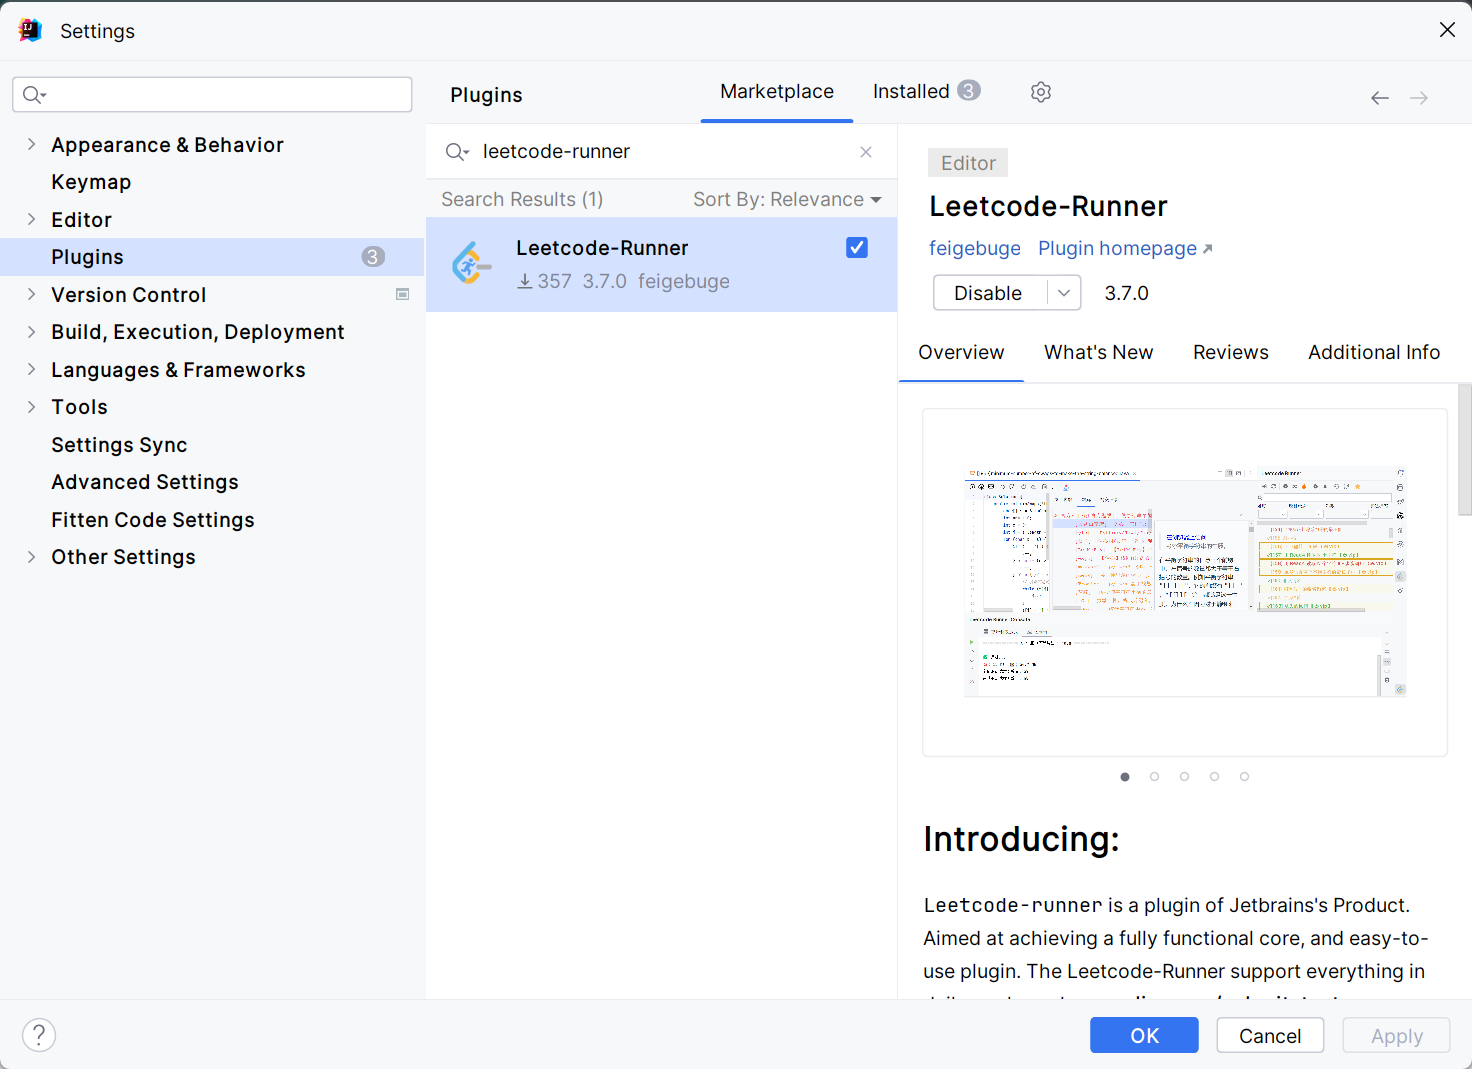Select the second screenshot carousel dot
This screenshot has height=1069, width=1472.
[1155, 777]
